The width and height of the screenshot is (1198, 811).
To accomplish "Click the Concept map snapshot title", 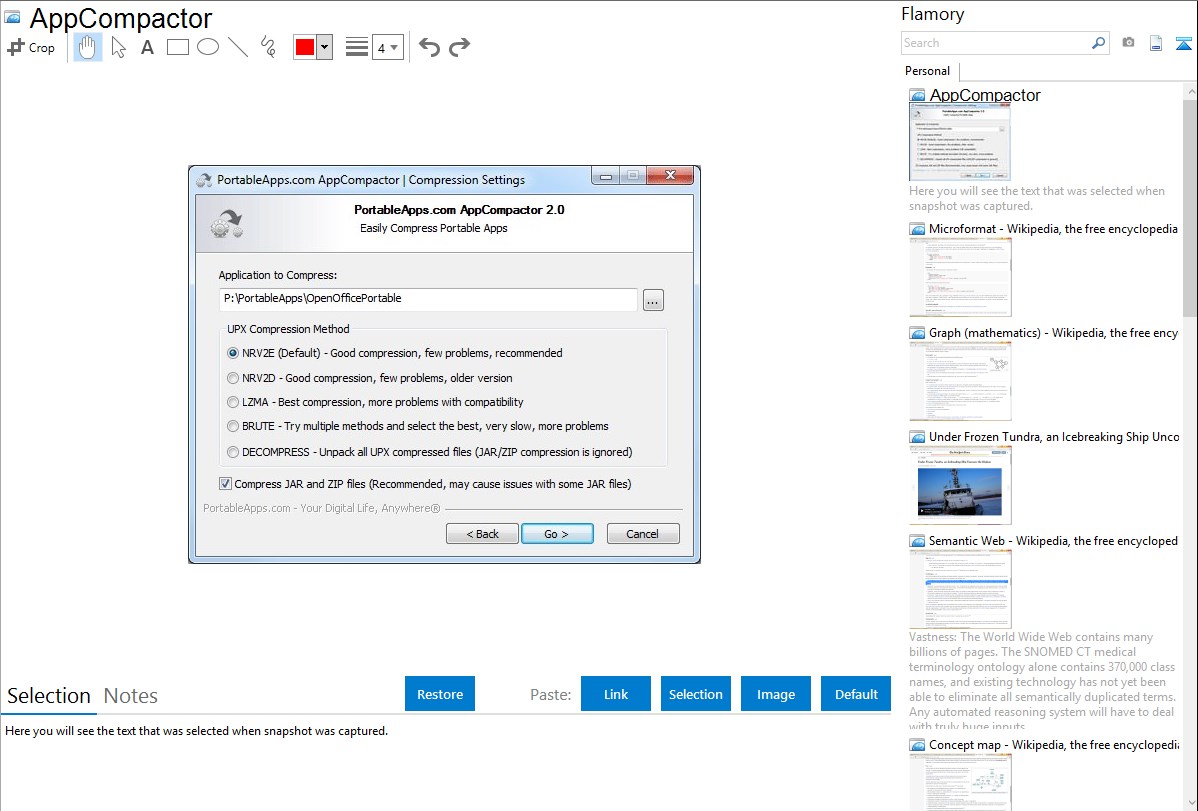I will pos(1054,744).
